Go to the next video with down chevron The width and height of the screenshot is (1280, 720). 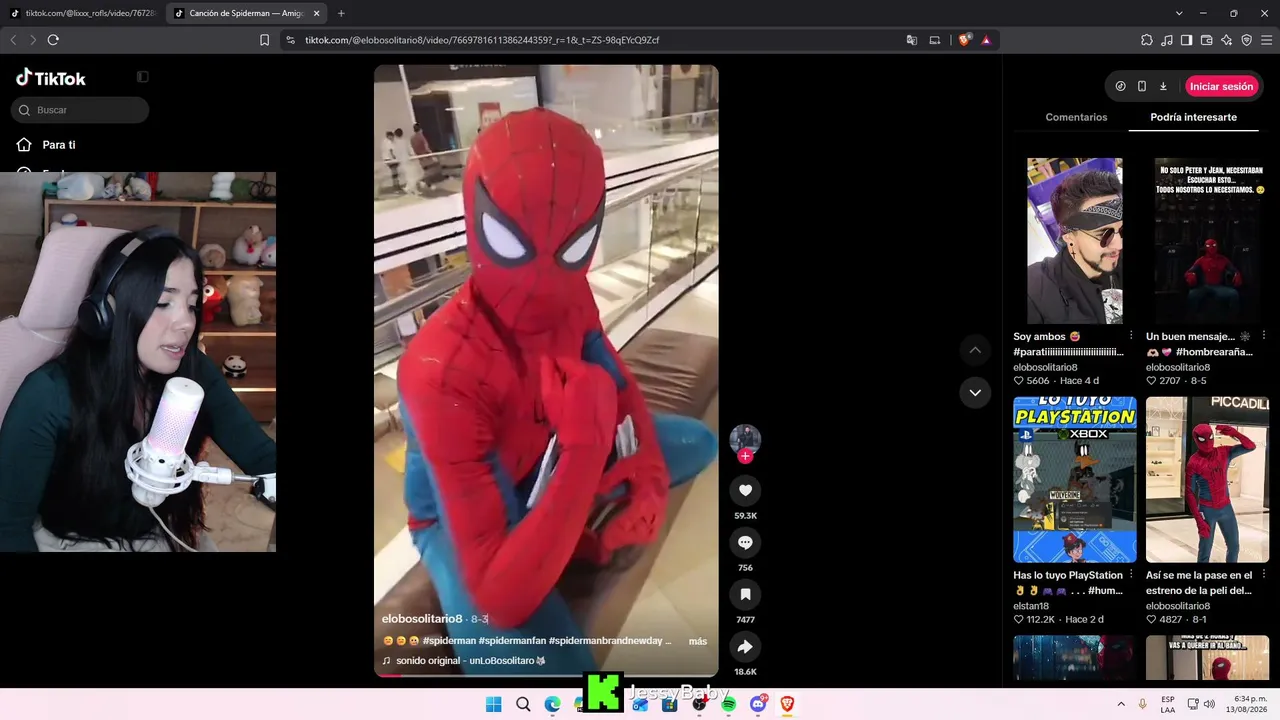click(x=975, y=392)
